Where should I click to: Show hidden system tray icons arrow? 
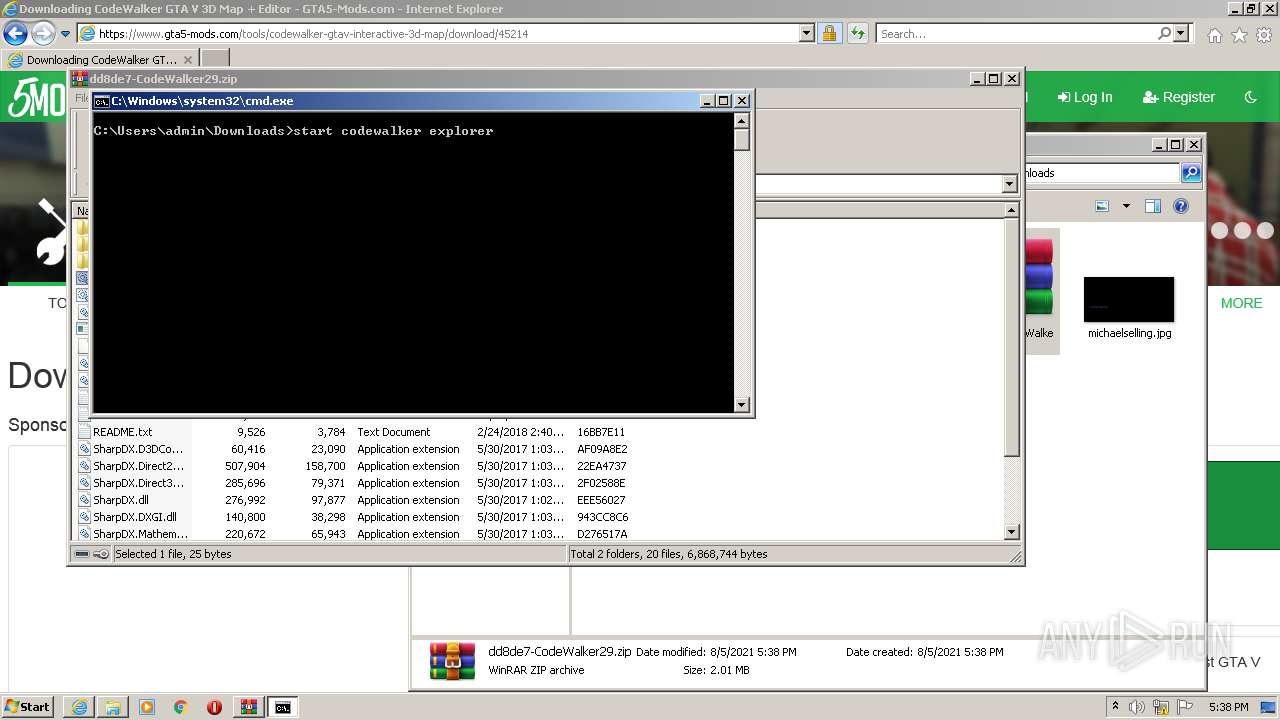[1116, 707]
